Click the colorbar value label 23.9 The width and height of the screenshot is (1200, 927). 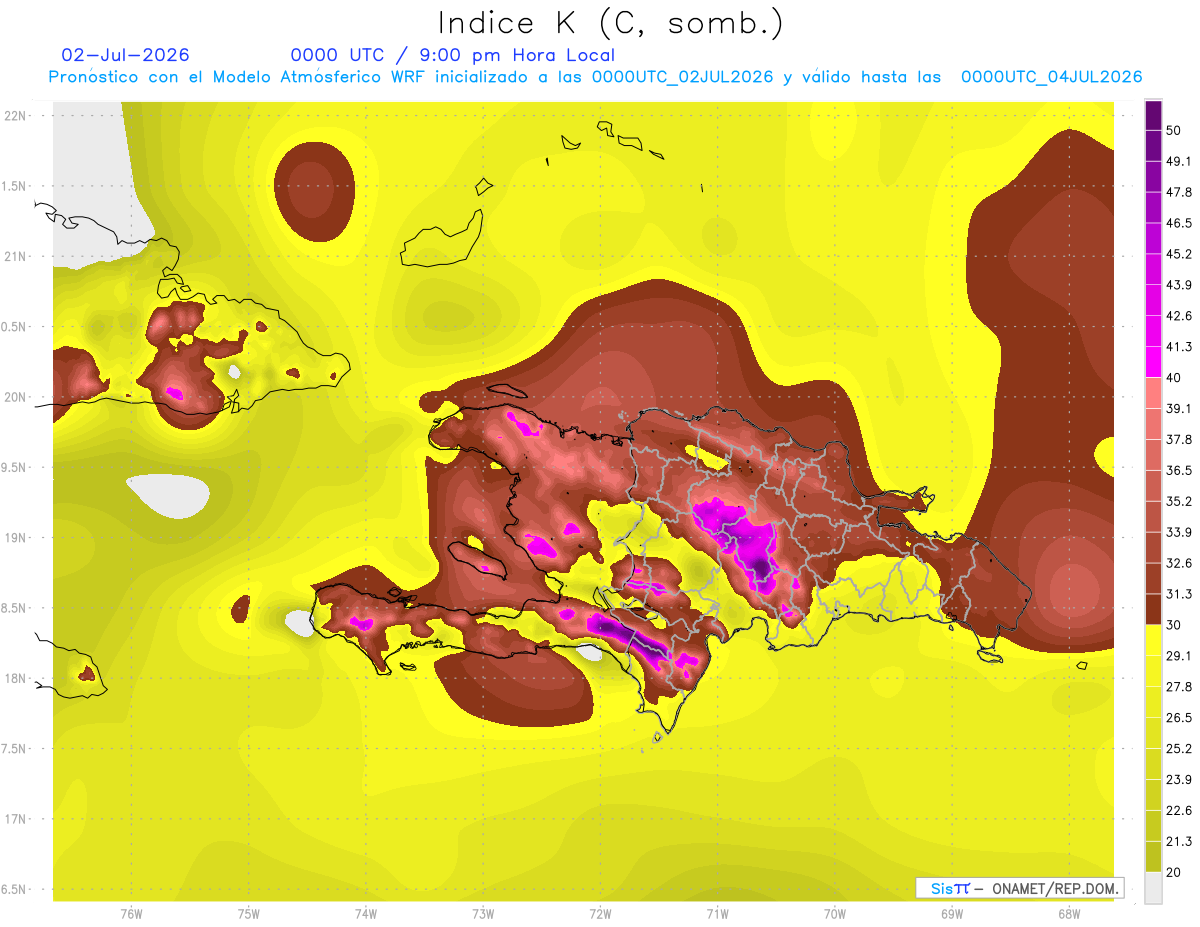[1179, 780]
